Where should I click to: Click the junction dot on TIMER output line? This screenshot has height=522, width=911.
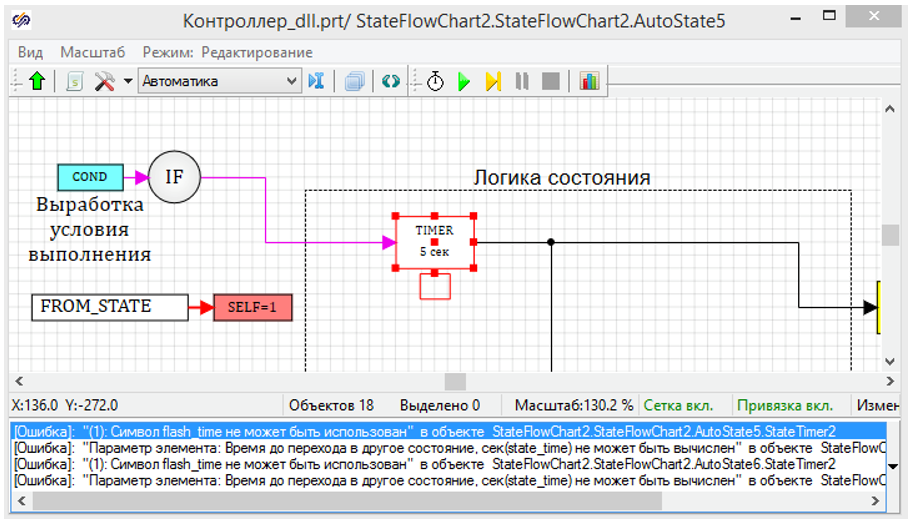(551, 242)
